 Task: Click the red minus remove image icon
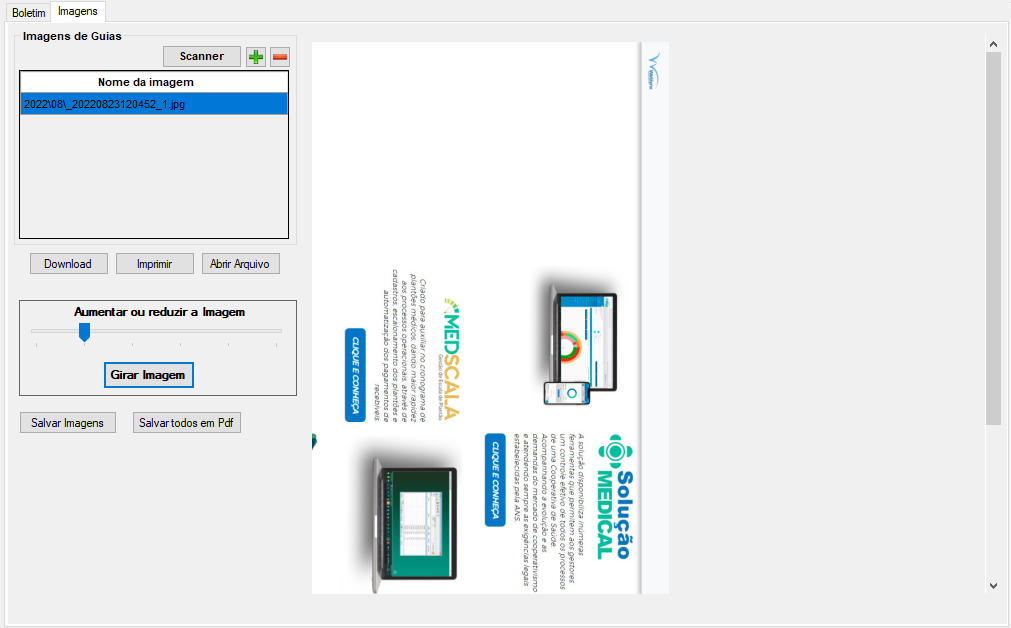[280, 57]
